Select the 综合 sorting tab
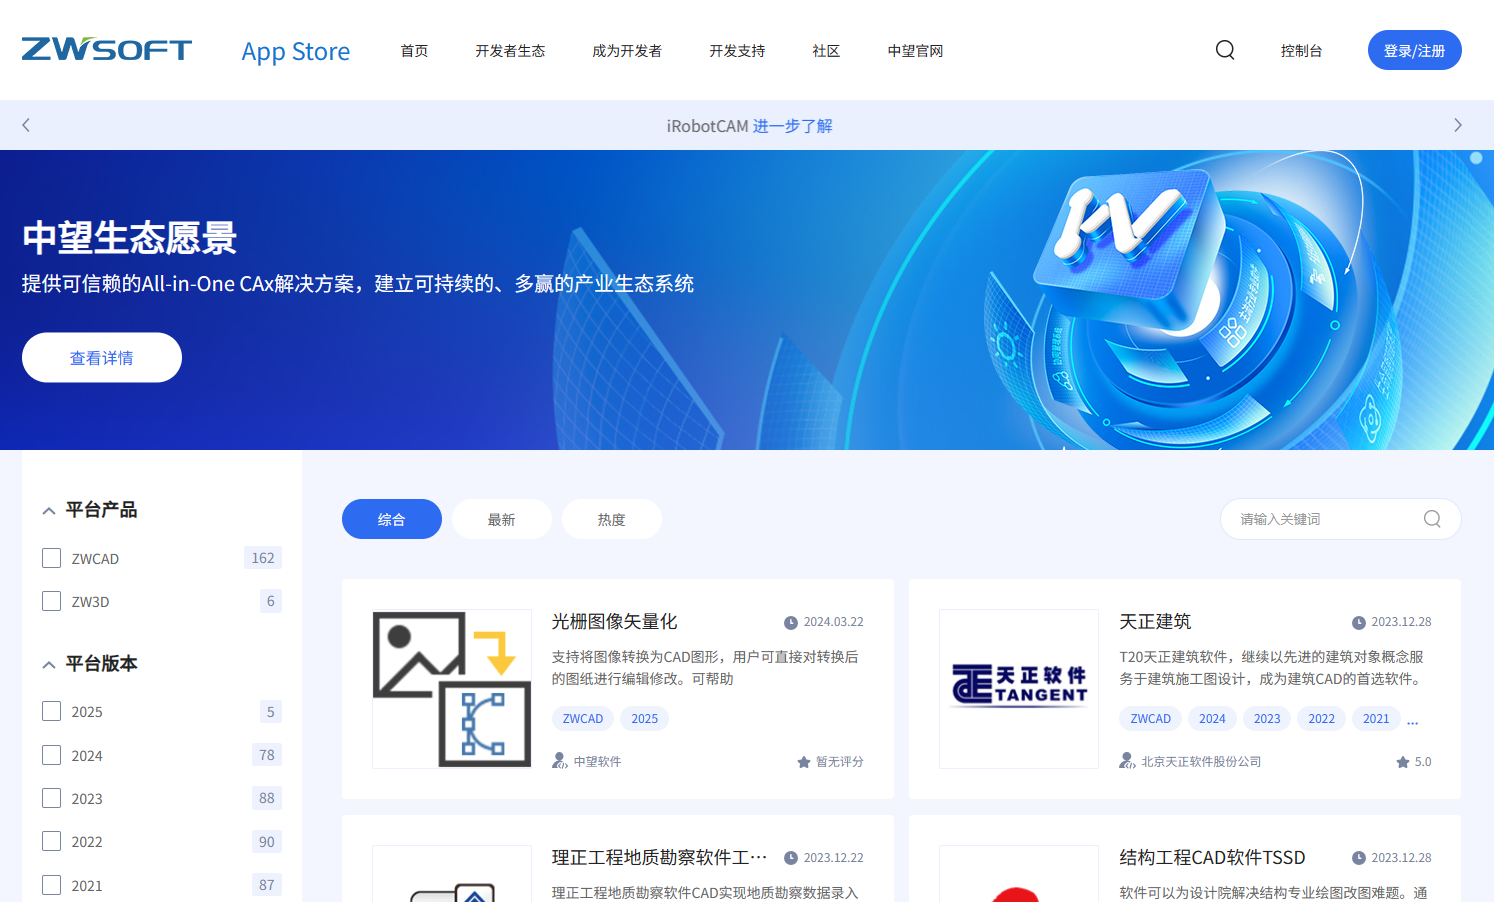The width and height of the screenshot is (1494, 902). click(392, 519)
